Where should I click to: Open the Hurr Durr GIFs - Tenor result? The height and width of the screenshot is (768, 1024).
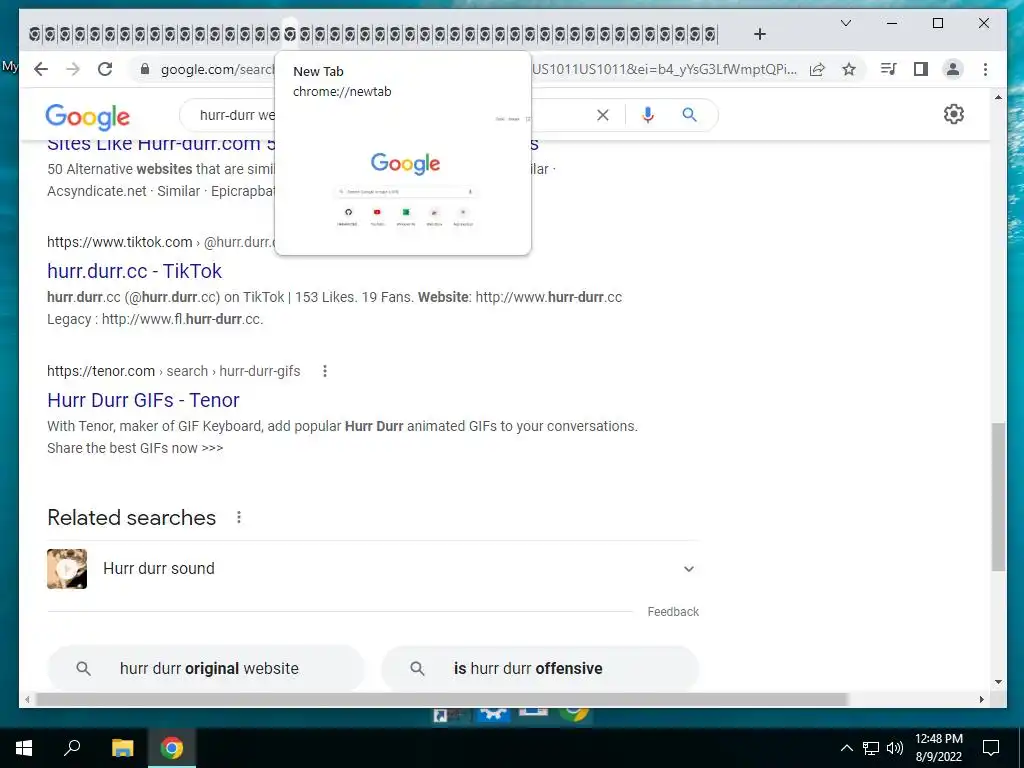tap(143, 400)
